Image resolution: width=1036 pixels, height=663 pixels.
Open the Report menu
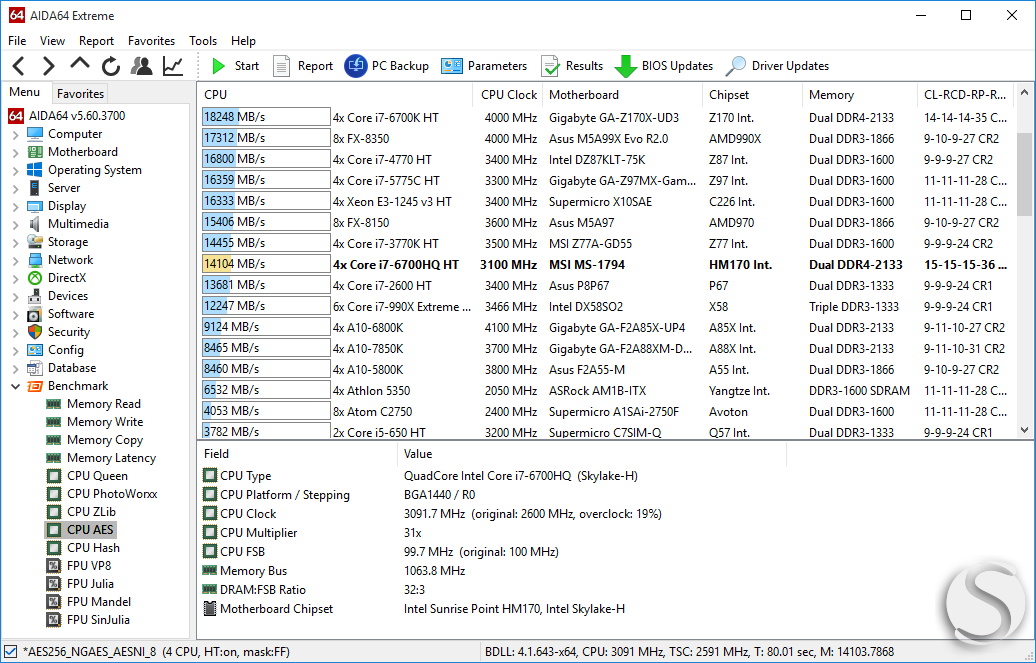tap(96, 41)
